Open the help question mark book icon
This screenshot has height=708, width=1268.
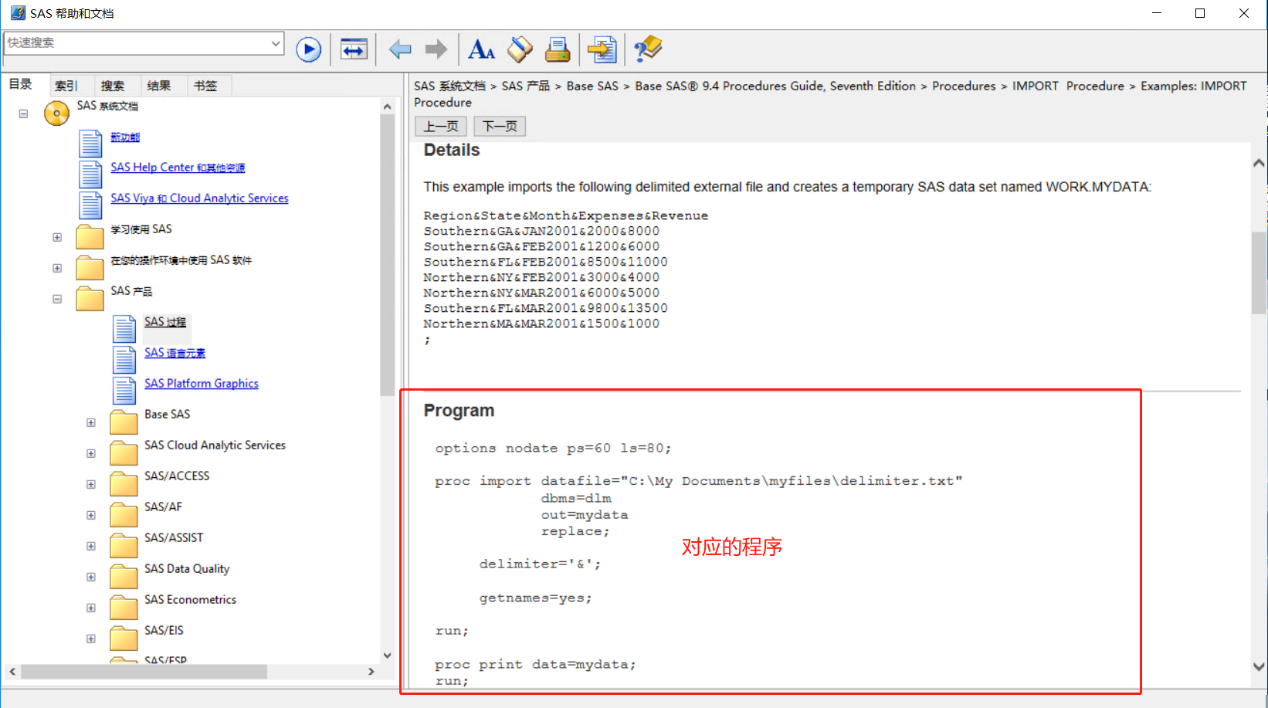[648, 49]
